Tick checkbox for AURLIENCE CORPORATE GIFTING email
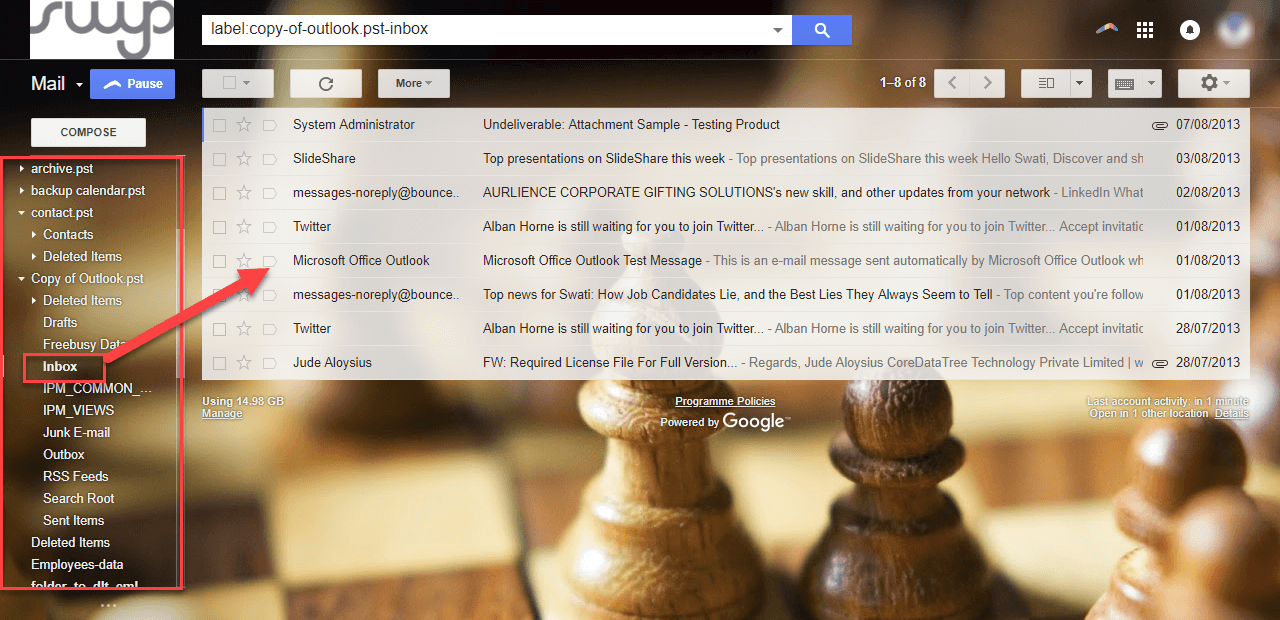1280x620 pixels. point(219,193)
